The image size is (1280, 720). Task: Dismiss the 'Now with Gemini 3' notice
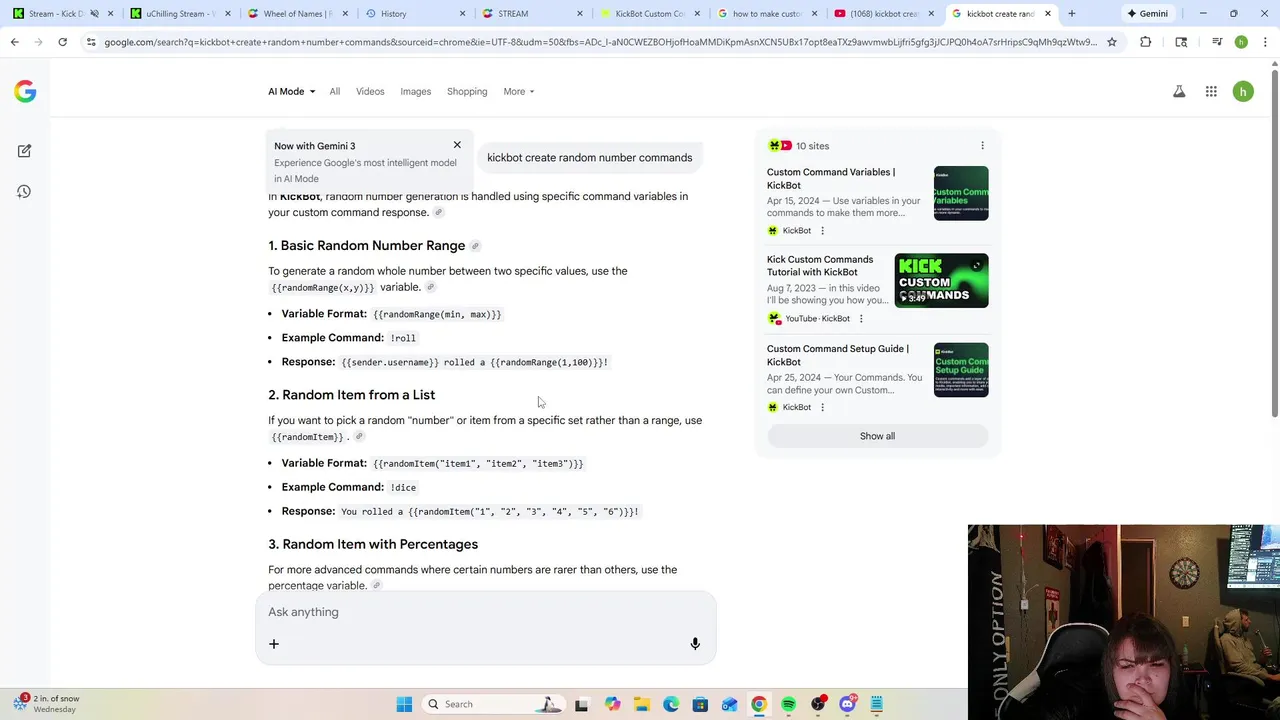(x=457, y=145)
